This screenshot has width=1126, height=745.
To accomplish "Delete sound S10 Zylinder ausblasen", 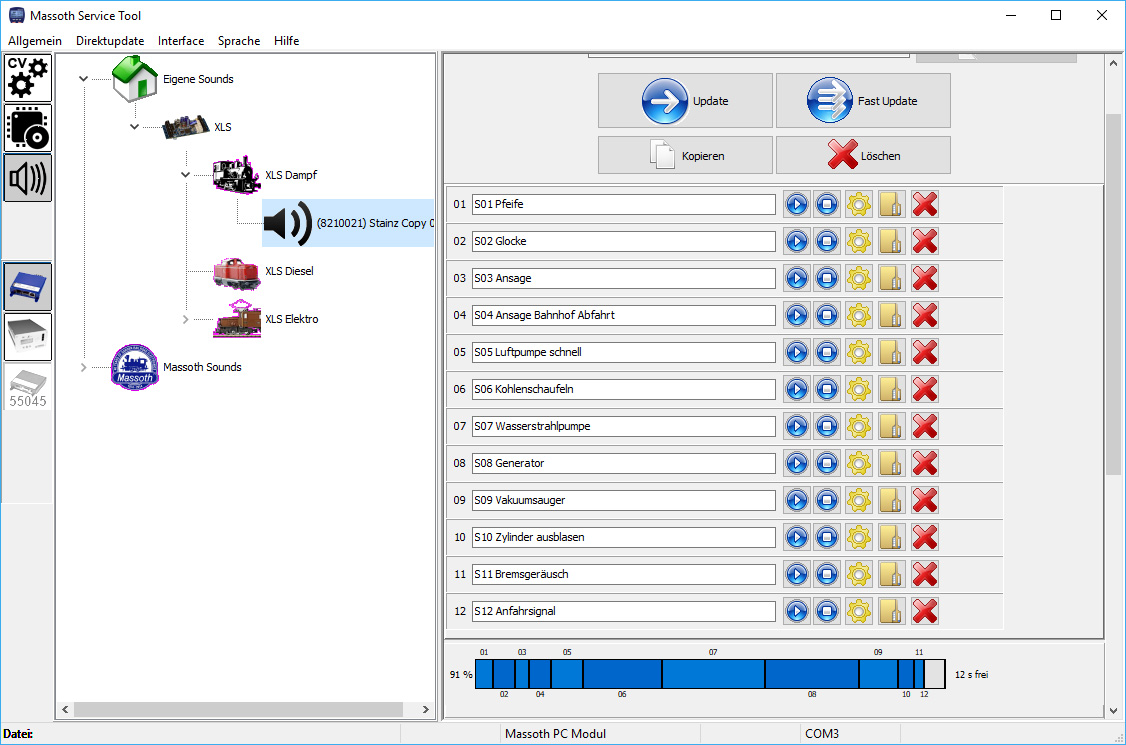I will 925,537.
